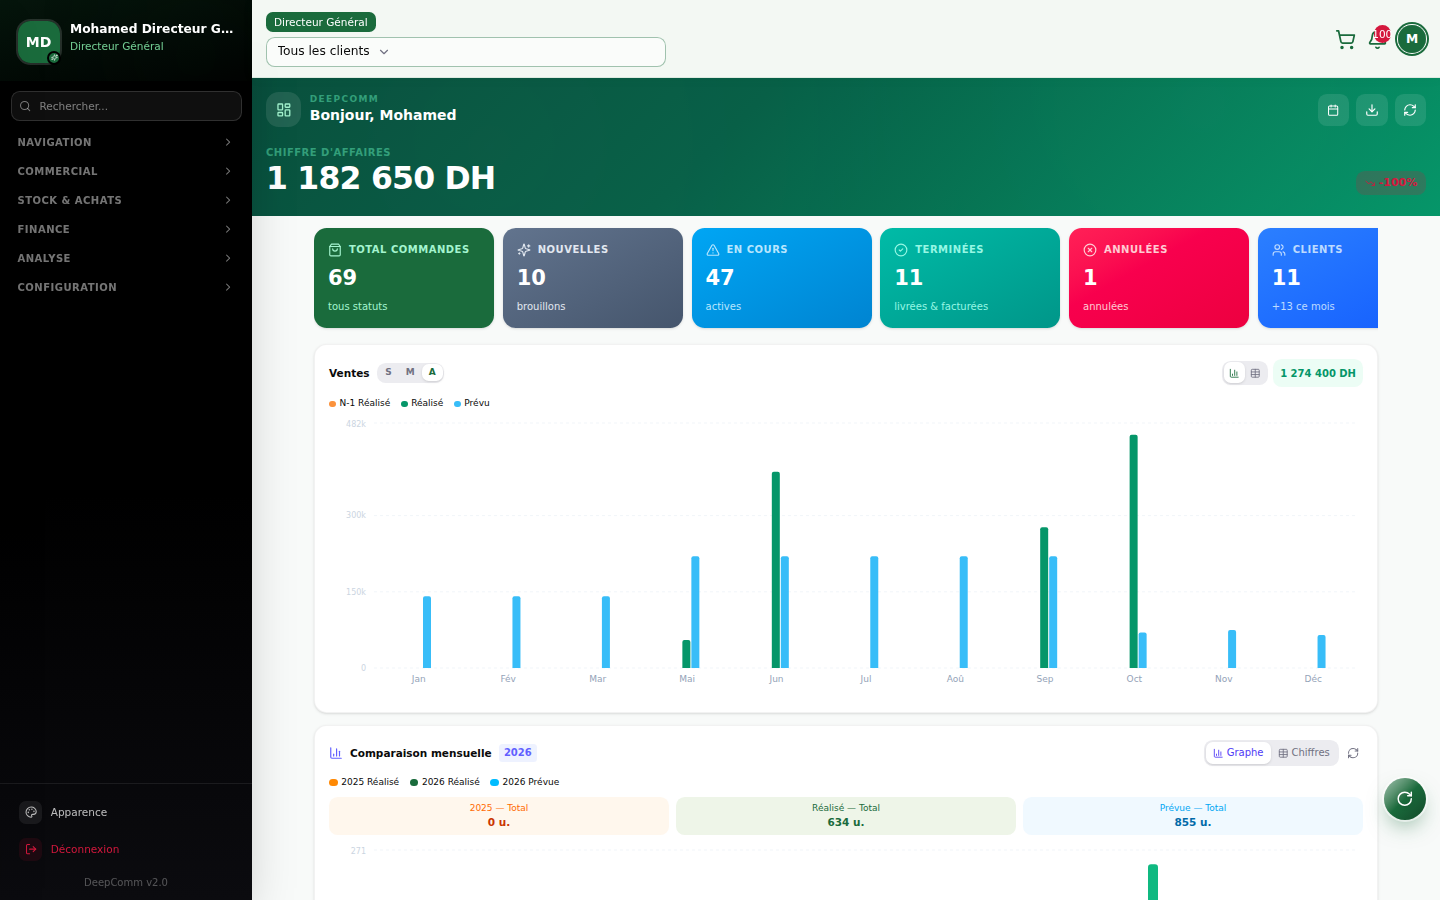Image resolution: width=1440 pixels, height=900 pixels.
Task: Switch Ventes chart to A period
Action: tap(432, 372)
